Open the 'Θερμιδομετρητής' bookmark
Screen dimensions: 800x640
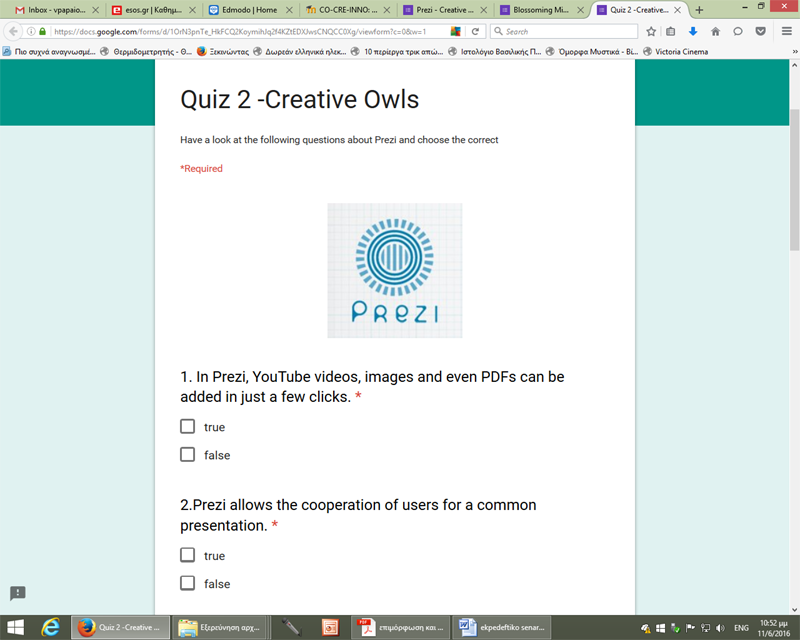pos(146,52)
